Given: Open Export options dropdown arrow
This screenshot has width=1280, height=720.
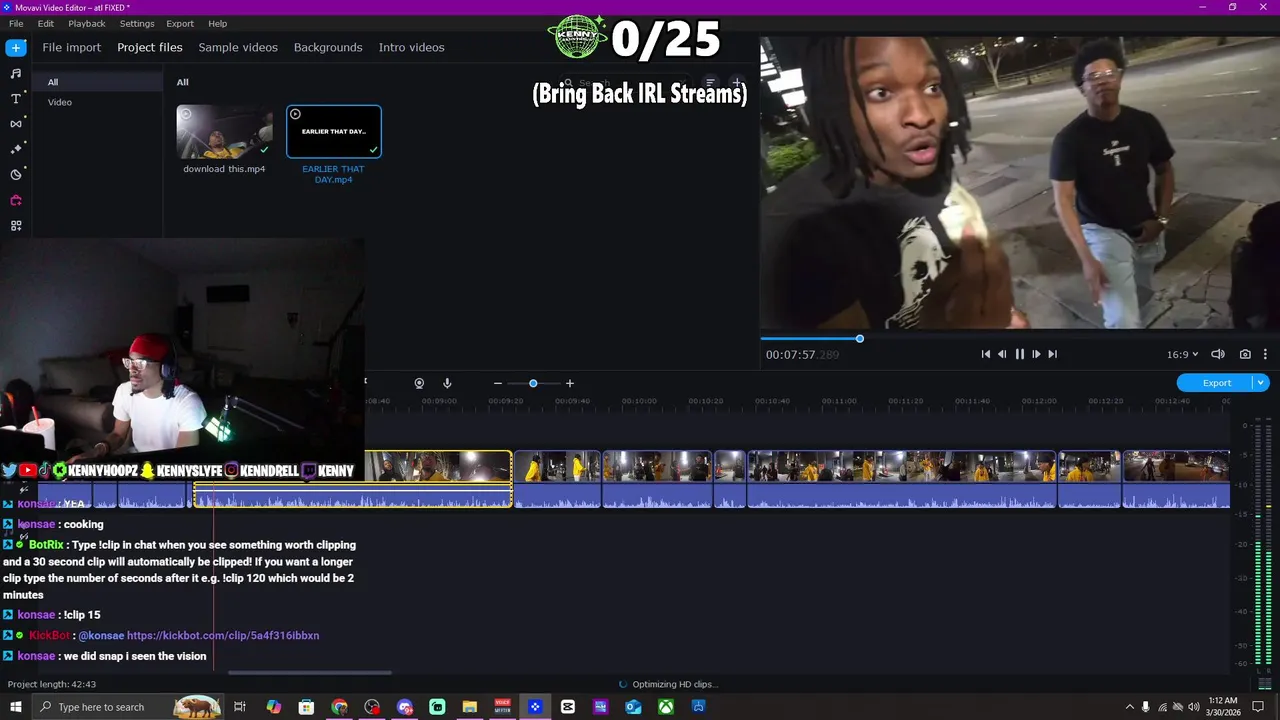Looking at the screenshot, I should coord(1261,383).
